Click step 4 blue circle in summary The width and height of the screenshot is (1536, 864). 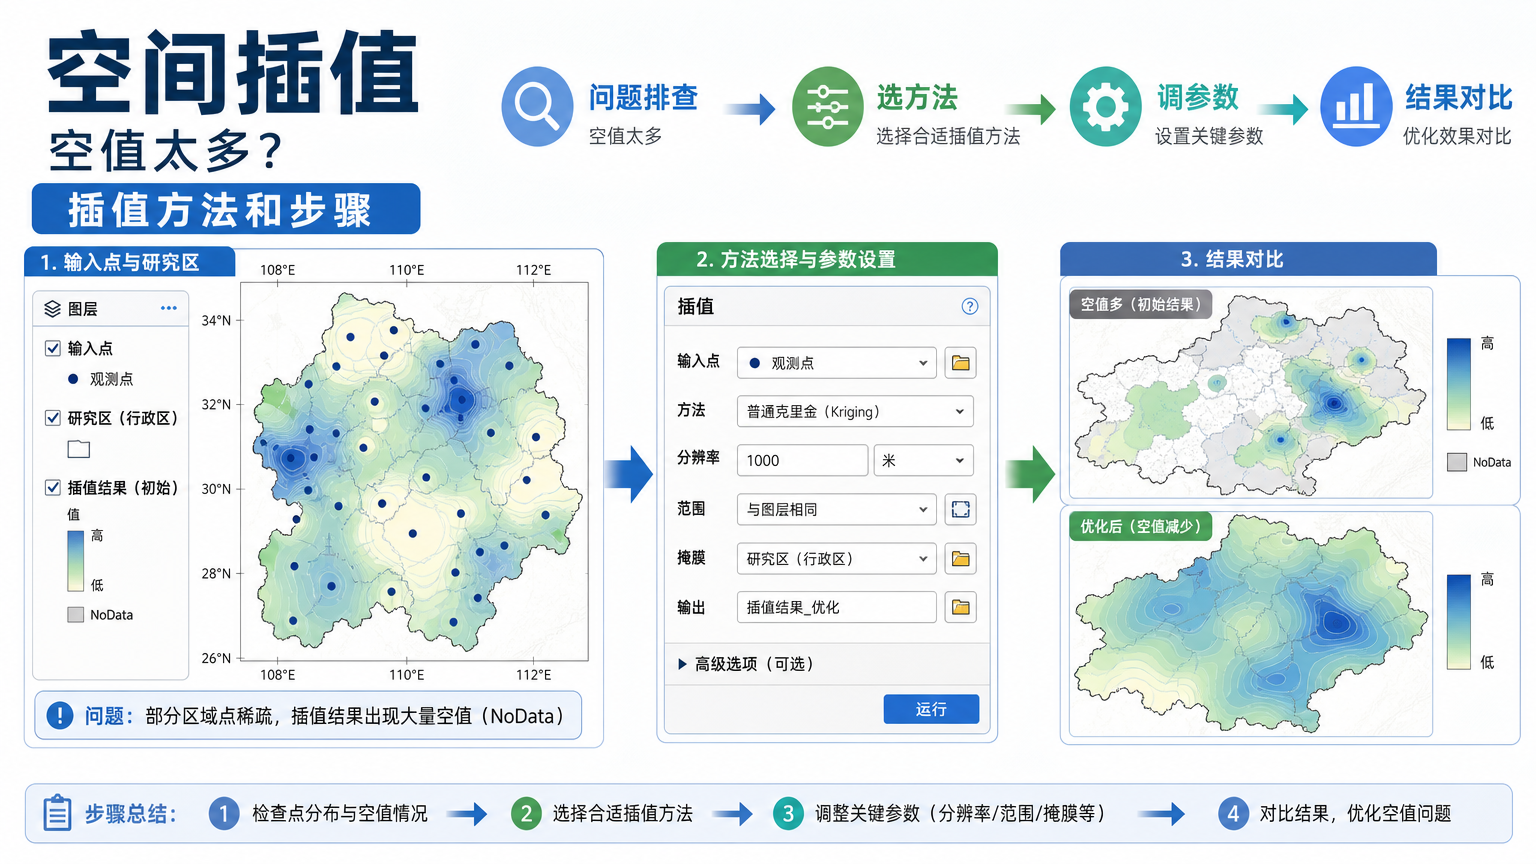(x=1233, y=813)
